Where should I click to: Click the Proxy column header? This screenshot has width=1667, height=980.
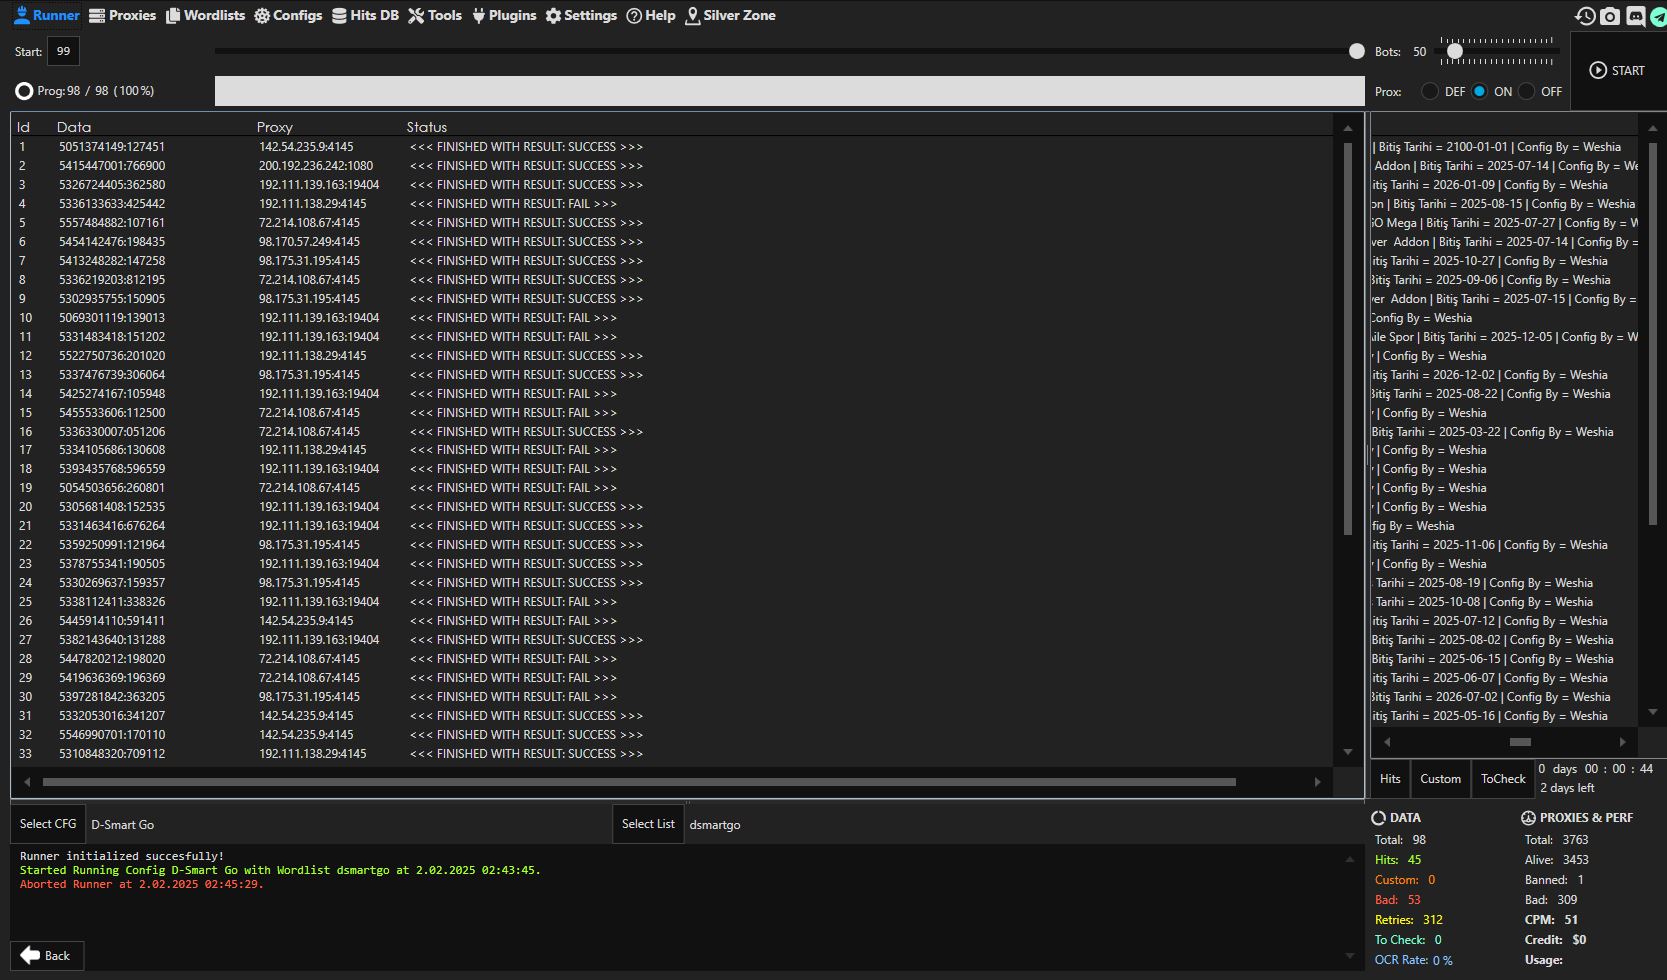[274, 127]
